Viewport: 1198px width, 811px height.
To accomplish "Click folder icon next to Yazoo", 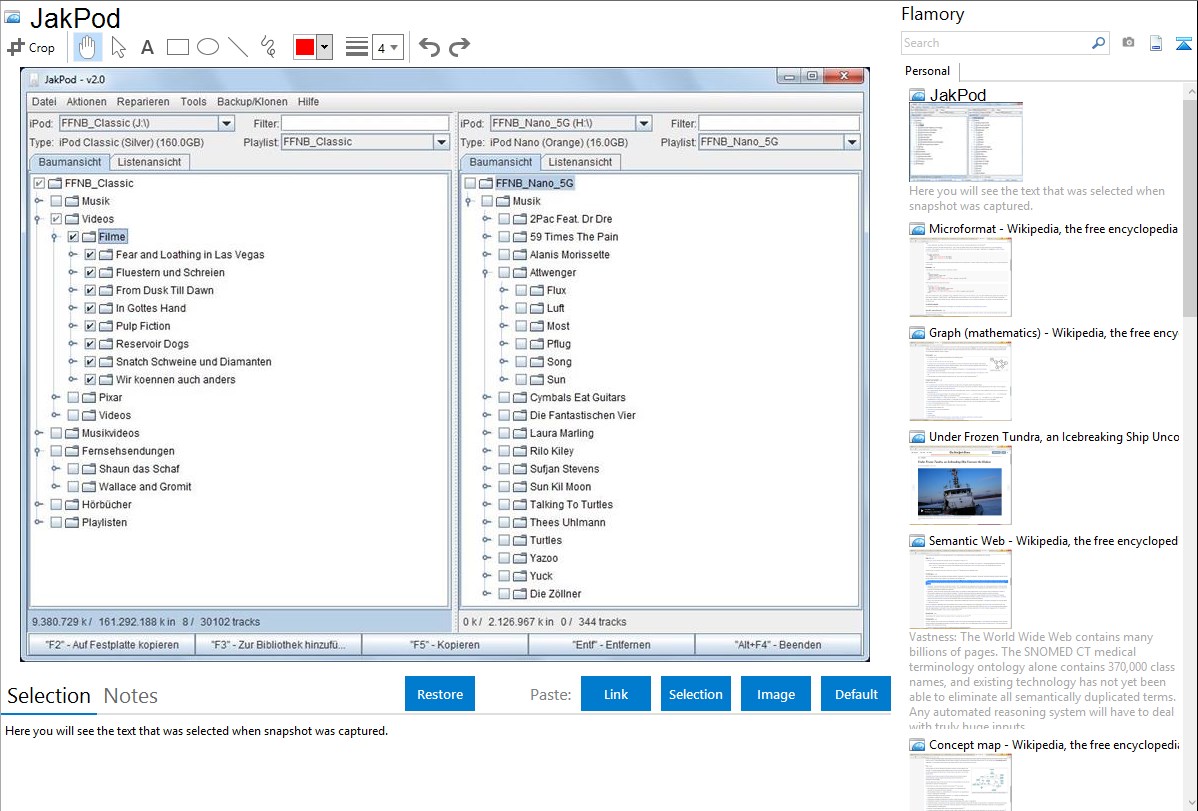I will coord(520,559).
